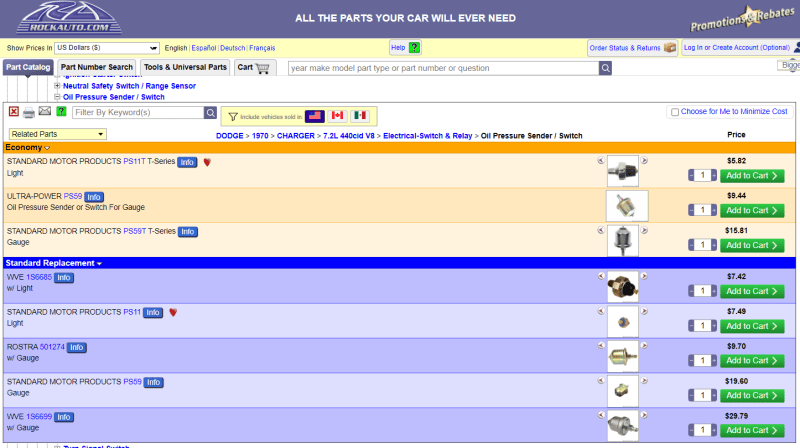This screenshot has width=800, height=448.
Task: Open Info for ROSTRA 501274
Action: click(x=77, y=347)
